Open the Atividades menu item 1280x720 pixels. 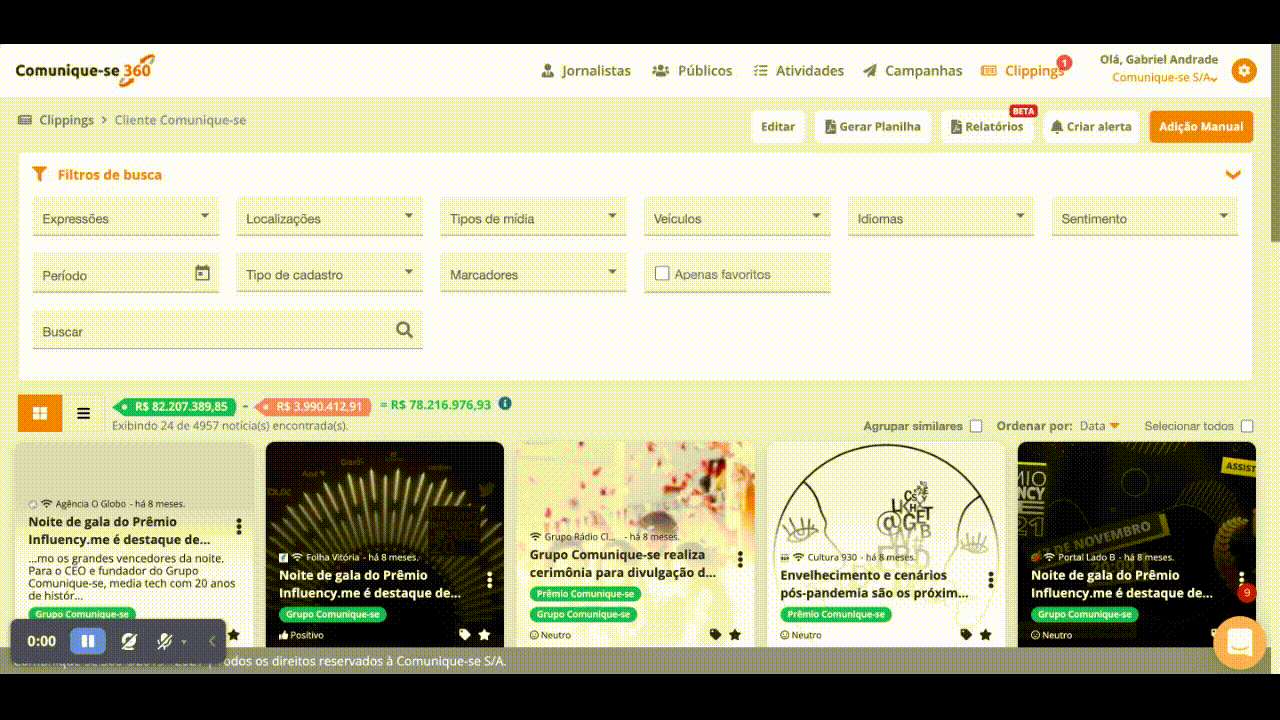point(799,71)
